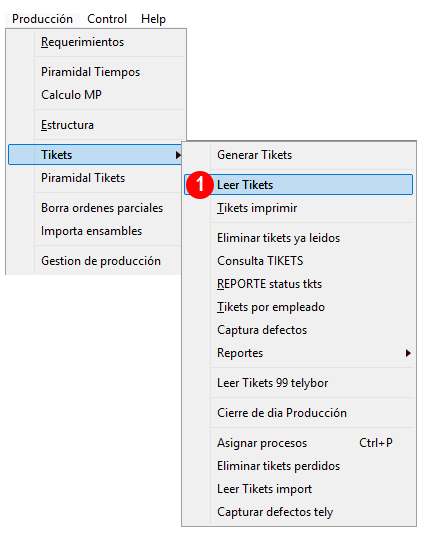Image resolution: width=425 pixels, height=536 pixels.
Task: Open the Control menu
Action: (x=107, y=19)
